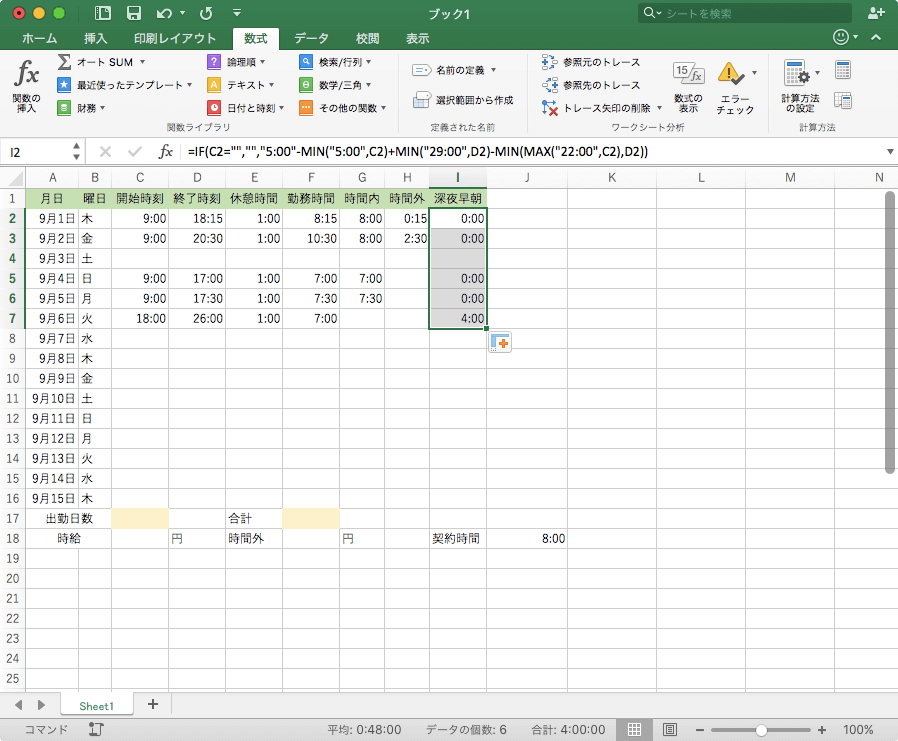Open the 挿入 tab
This screenshot has height=741, width=898.
[96, 38]
